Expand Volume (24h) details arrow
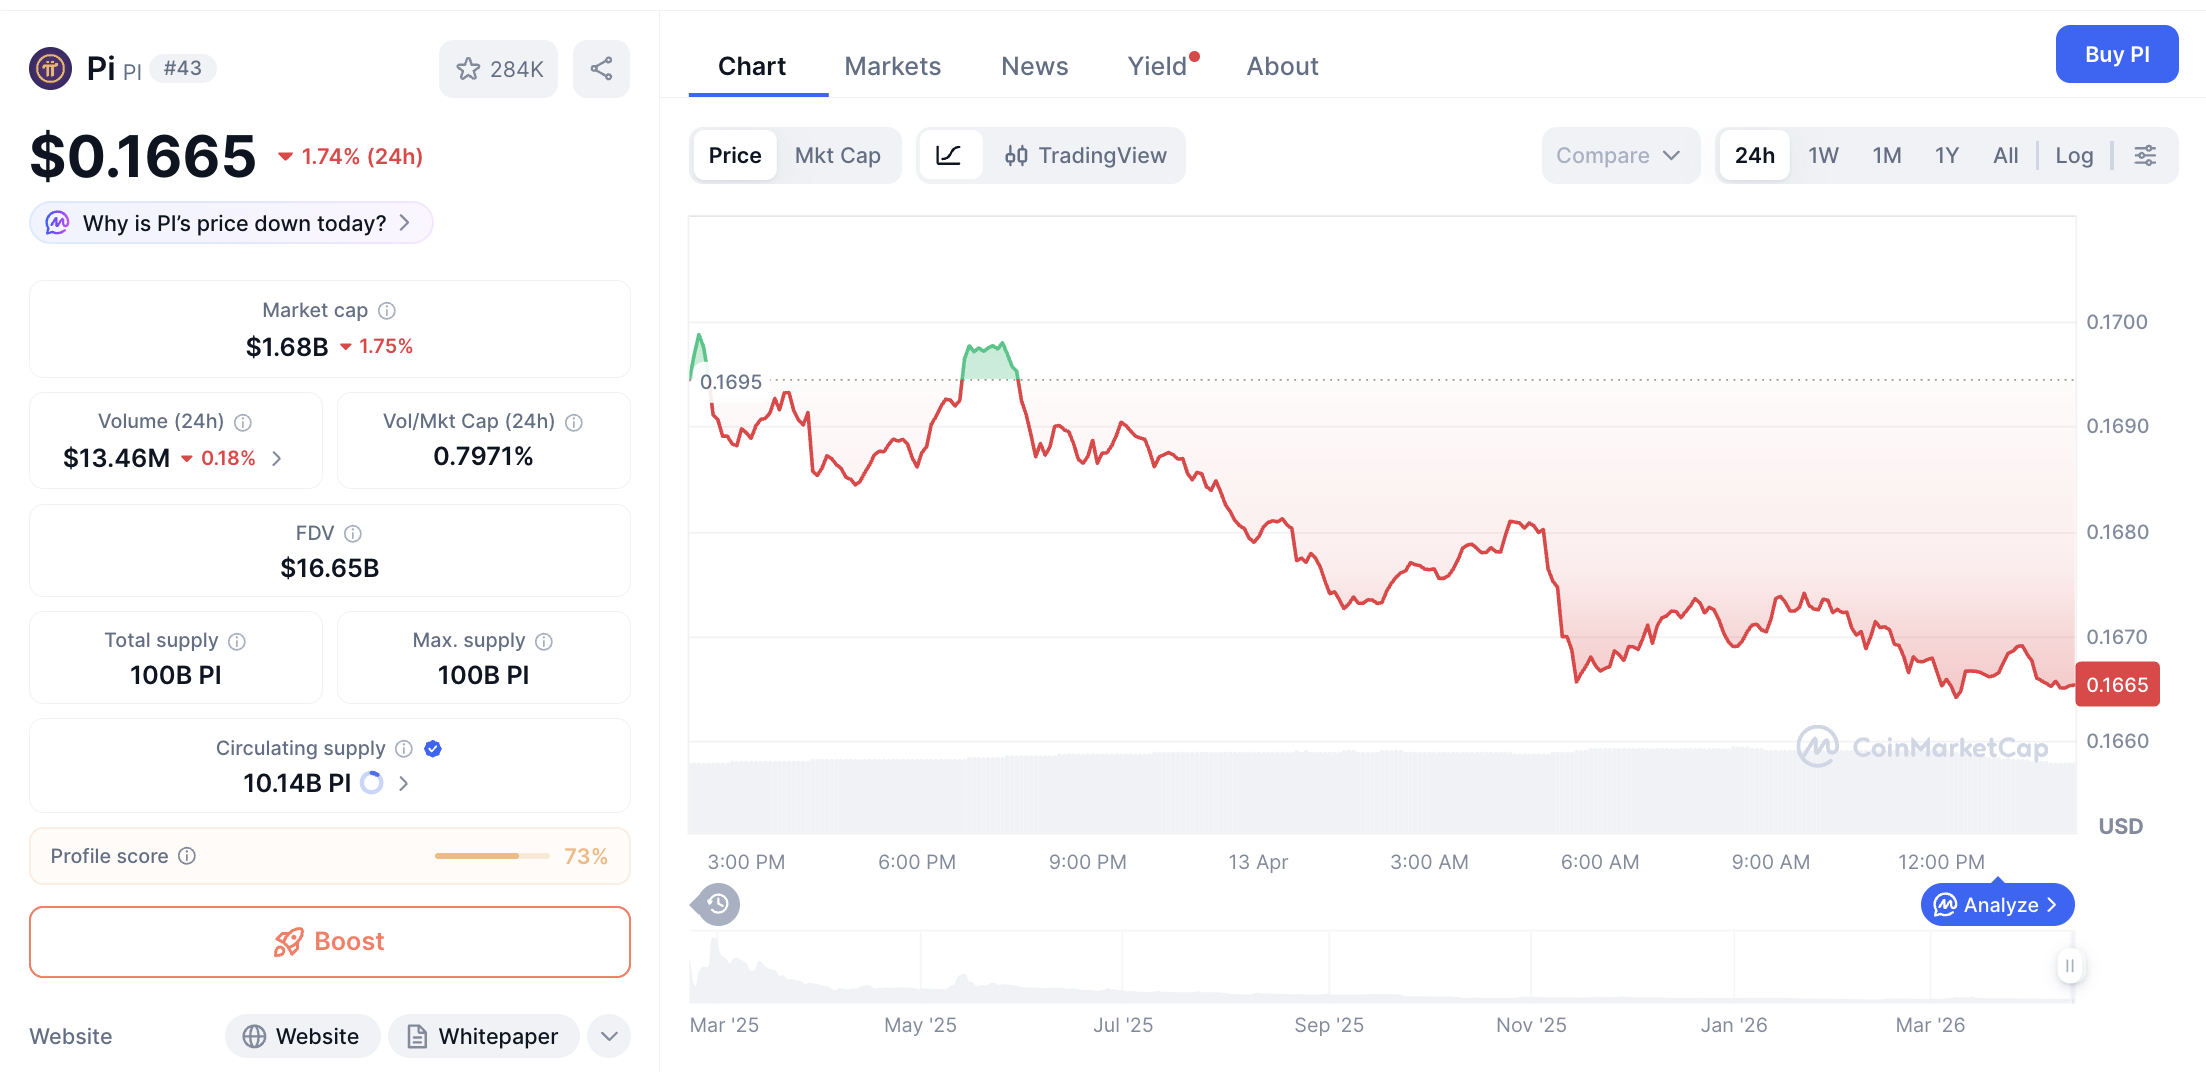The width and height of the screenshot is (2206, 1072). pos(277,458)
